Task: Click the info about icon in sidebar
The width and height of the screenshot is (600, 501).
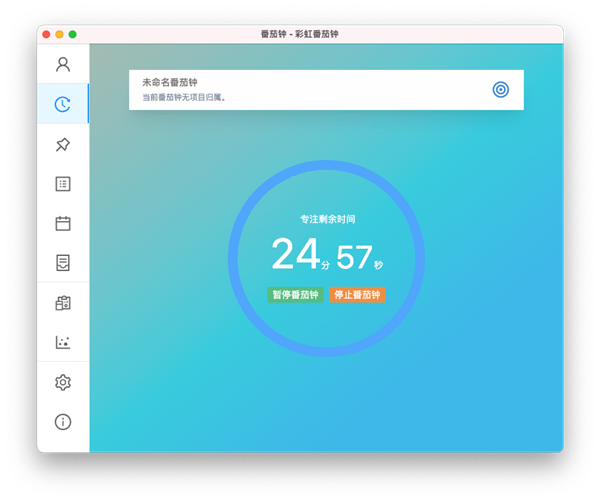Action: pos(63,422)
